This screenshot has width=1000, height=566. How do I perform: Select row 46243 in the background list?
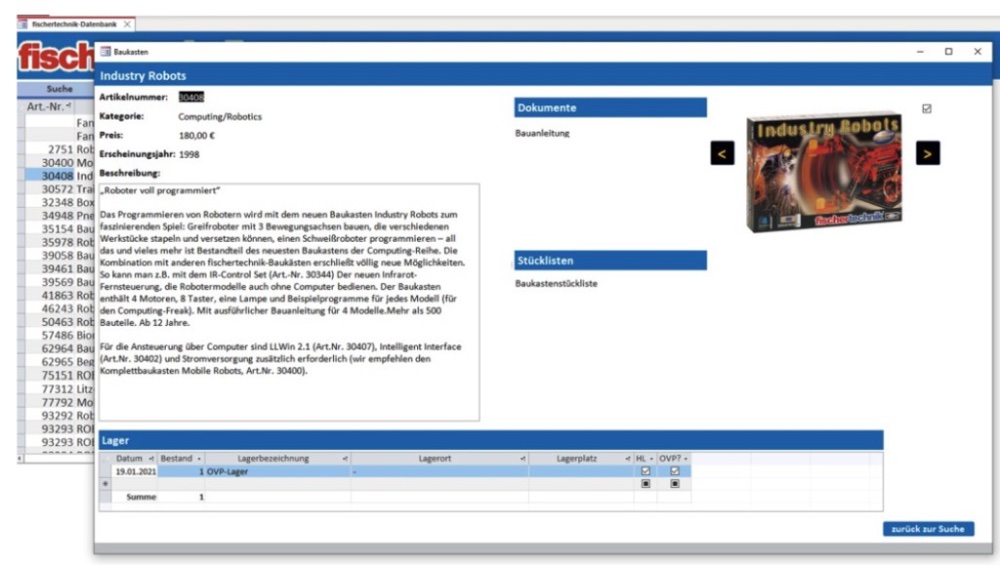pyautogui.click(x=59, y=309)
